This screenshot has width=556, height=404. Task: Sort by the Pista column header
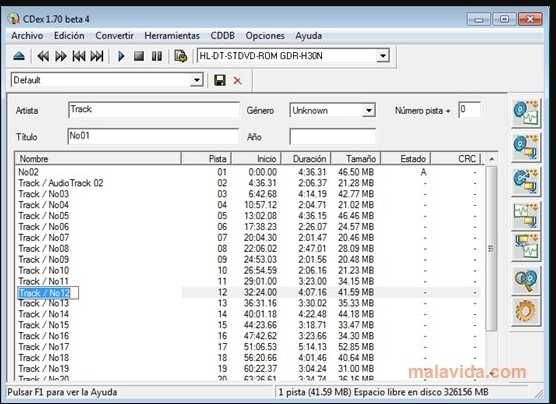pyautogui.click(x=206, y=159)
